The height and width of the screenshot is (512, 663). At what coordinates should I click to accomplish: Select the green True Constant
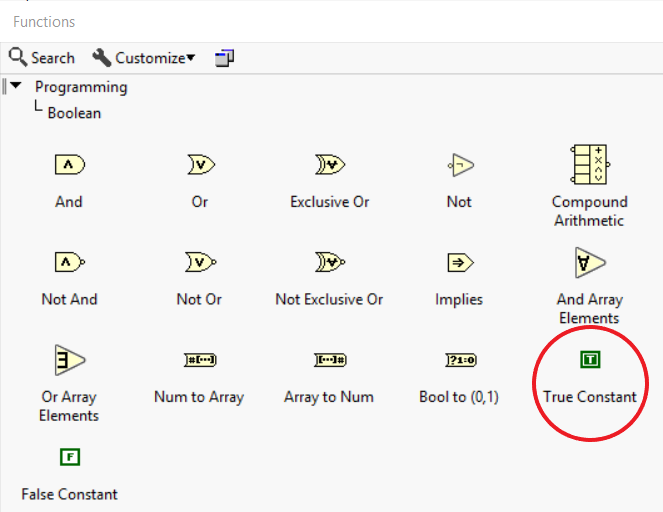point(590,359)
